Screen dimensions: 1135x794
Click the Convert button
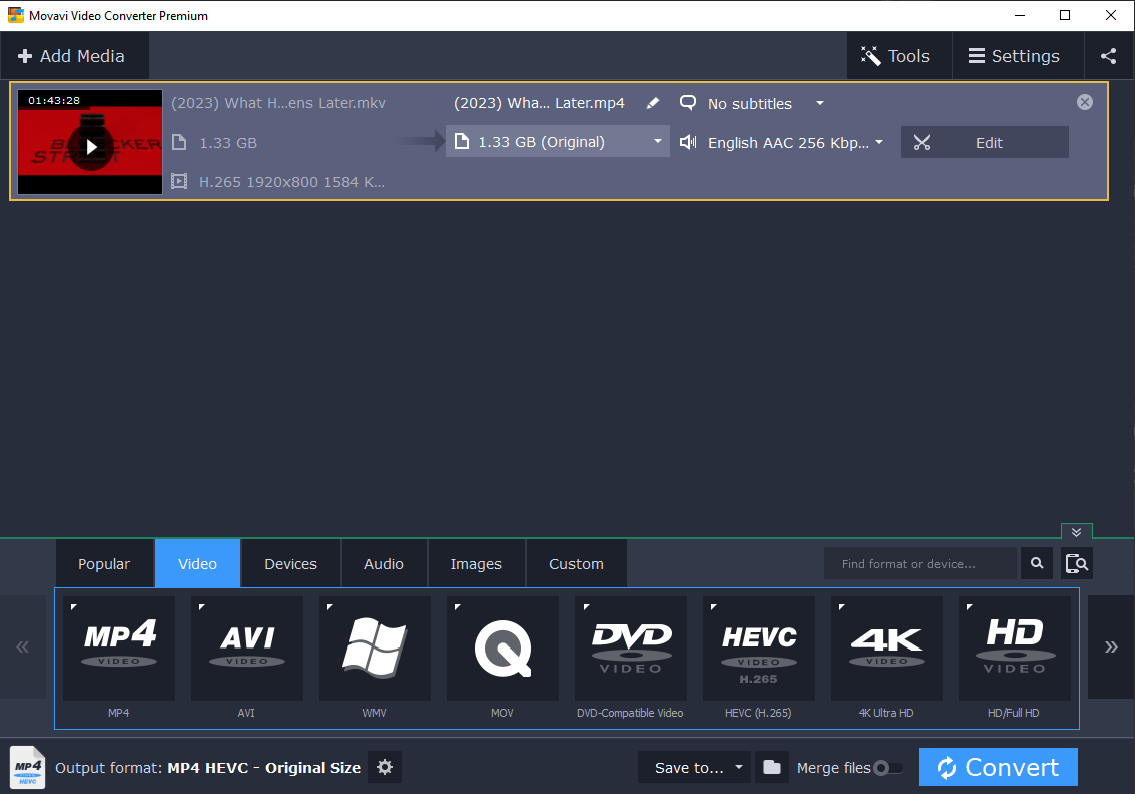[x=998, y=767]
